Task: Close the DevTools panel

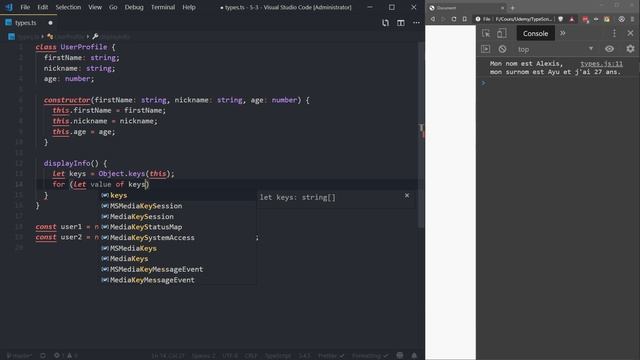Action: [630, 33]
